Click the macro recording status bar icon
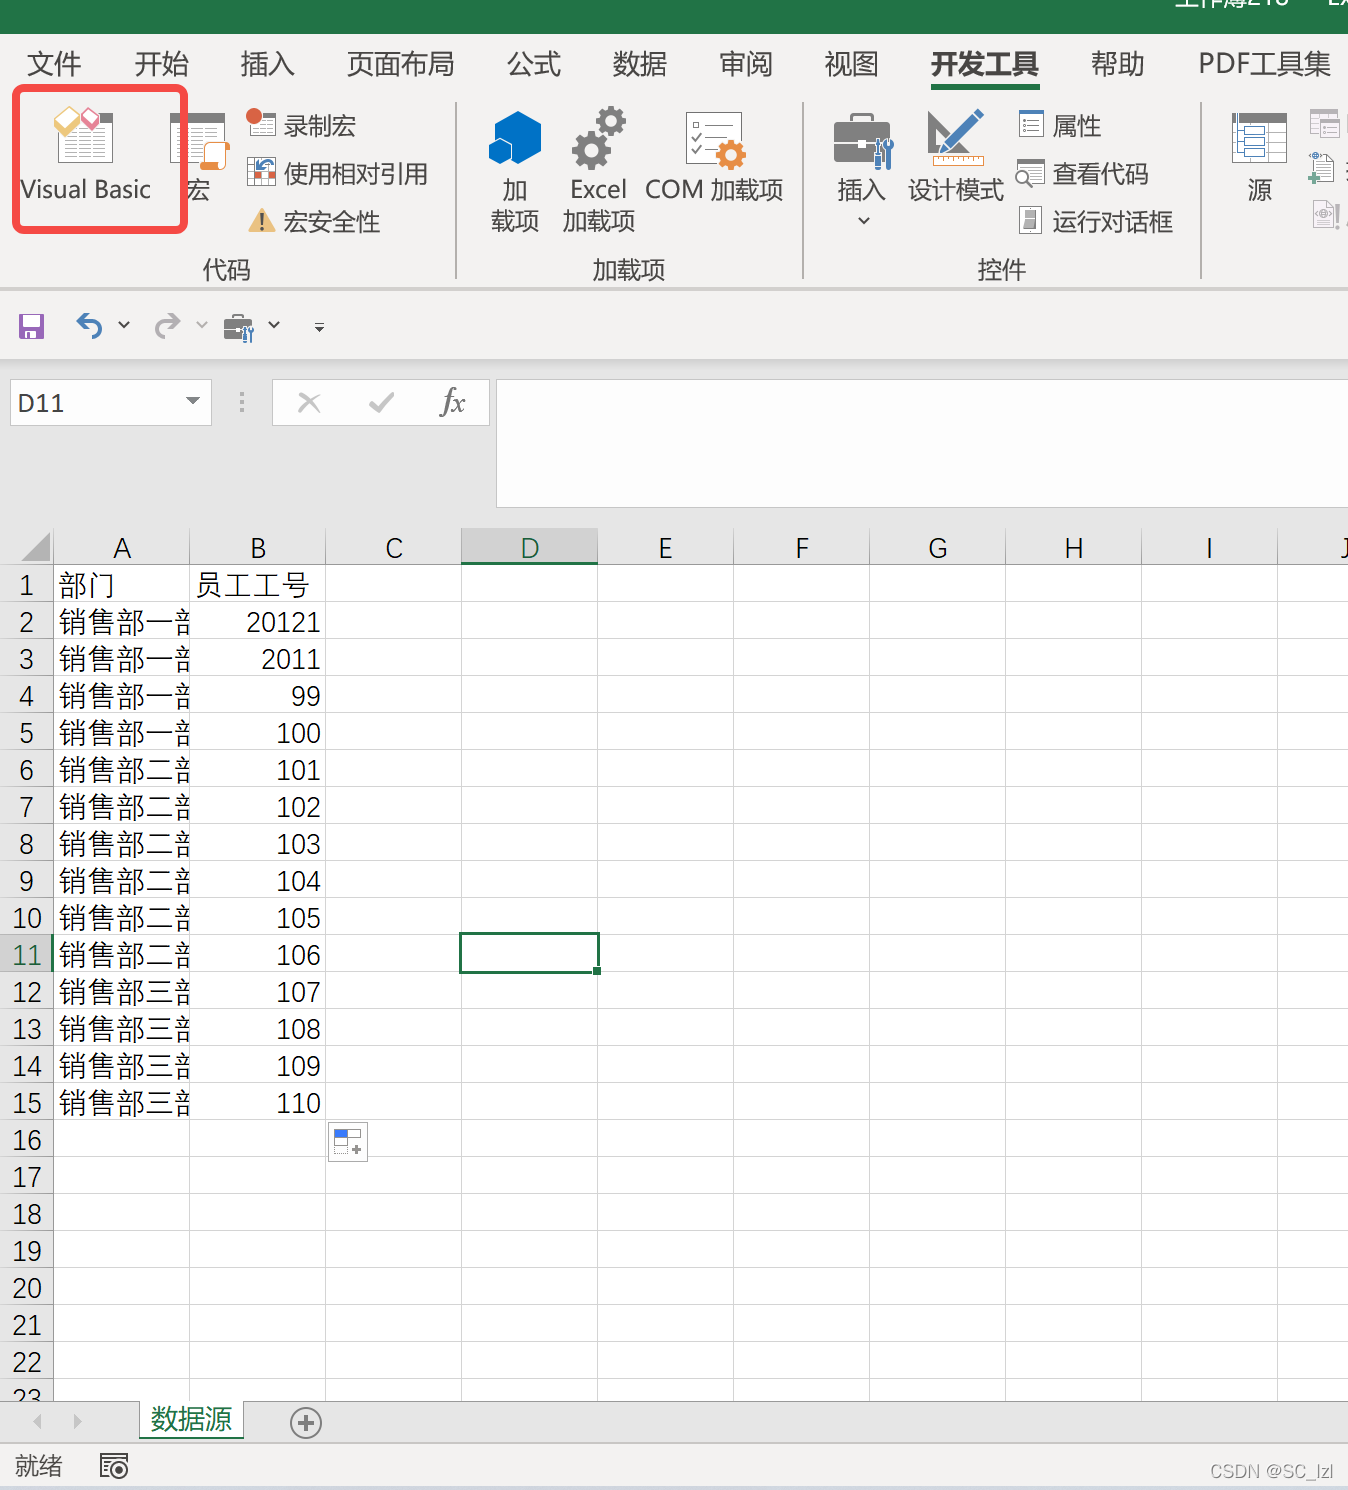This screenshot has height=1490, width=1348. tap(114, 1466)
